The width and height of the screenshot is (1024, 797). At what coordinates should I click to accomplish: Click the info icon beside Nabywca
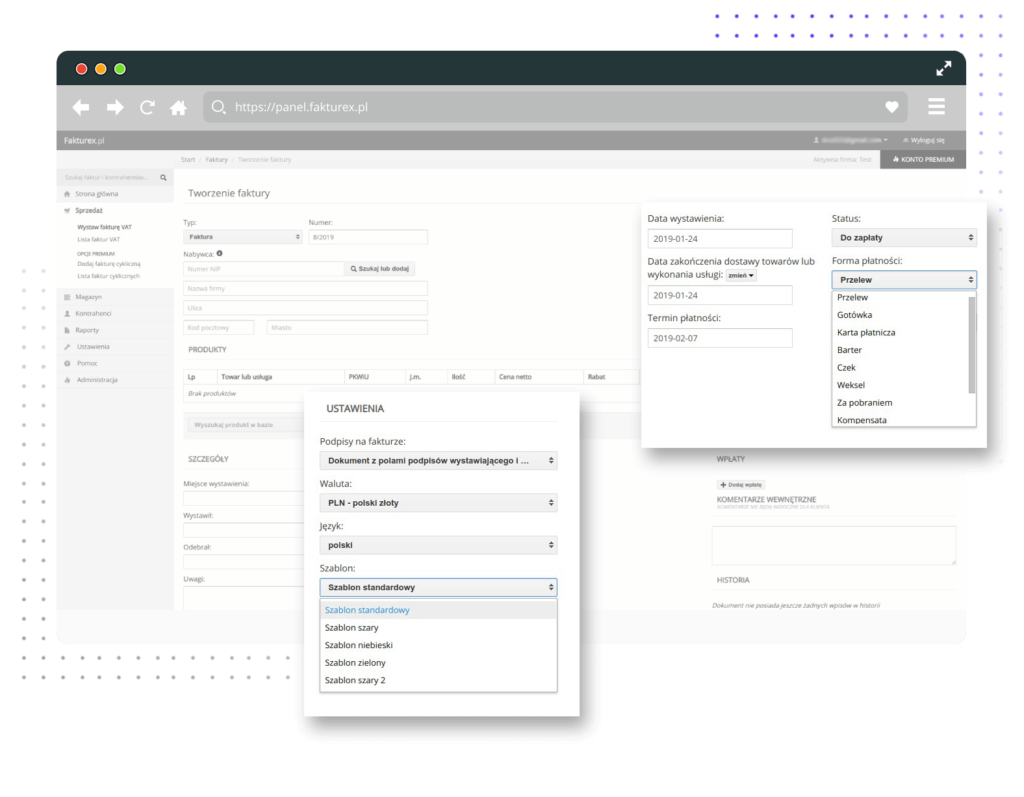[219, 254]
